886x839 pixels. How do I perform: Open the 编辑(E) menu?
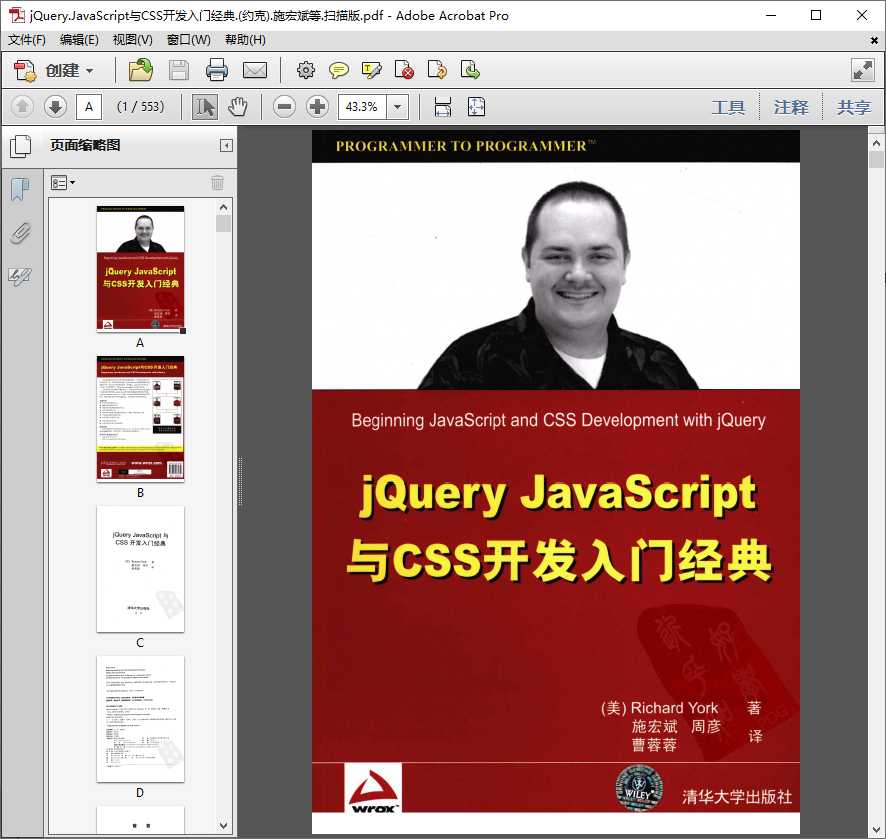pyautogui.click(x=79, y=40)
